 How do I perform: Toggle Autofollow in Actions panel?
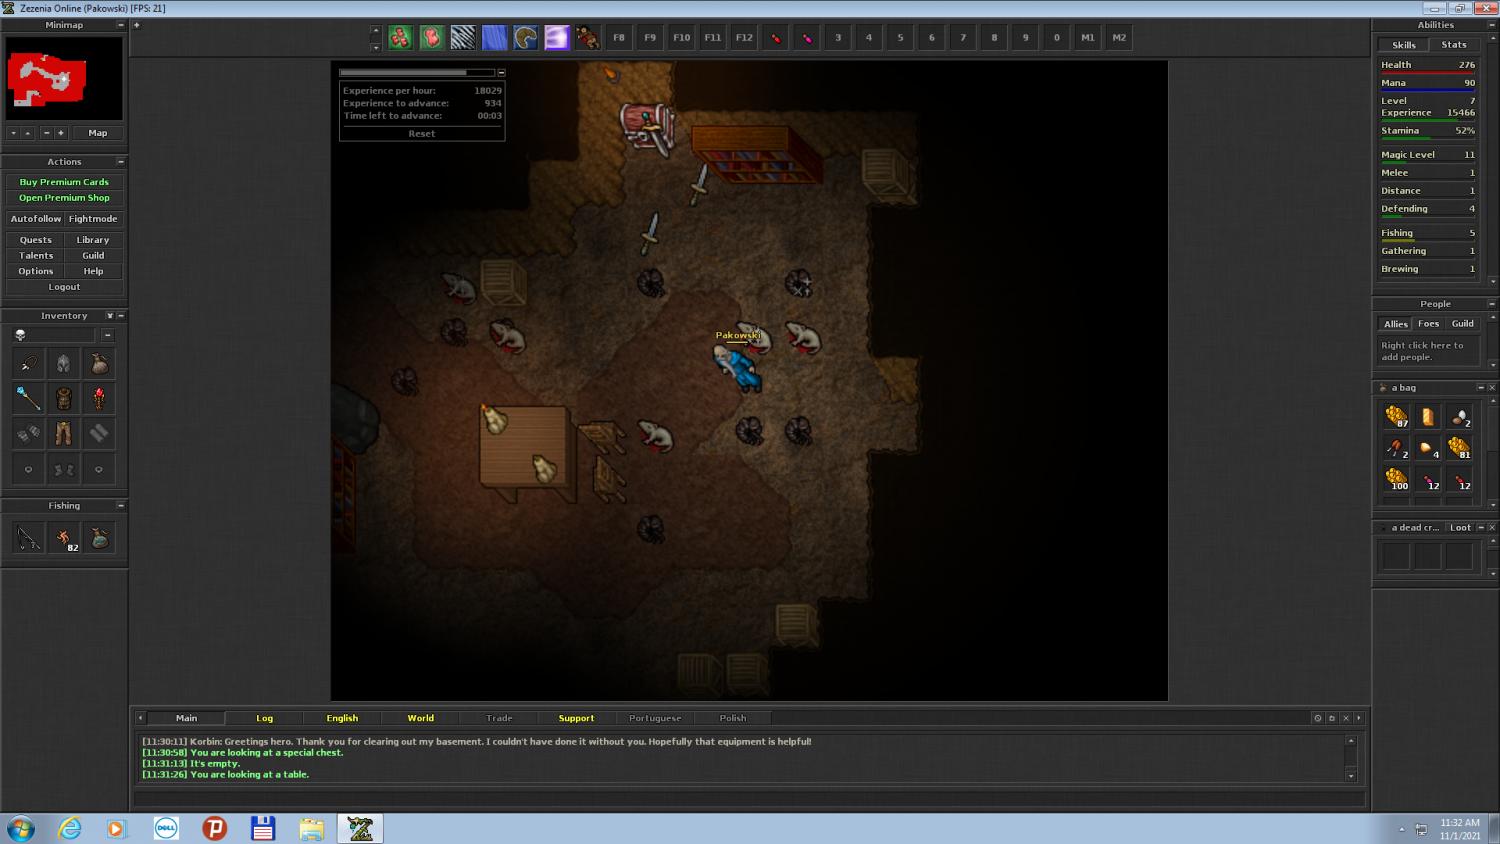(36, 219)
